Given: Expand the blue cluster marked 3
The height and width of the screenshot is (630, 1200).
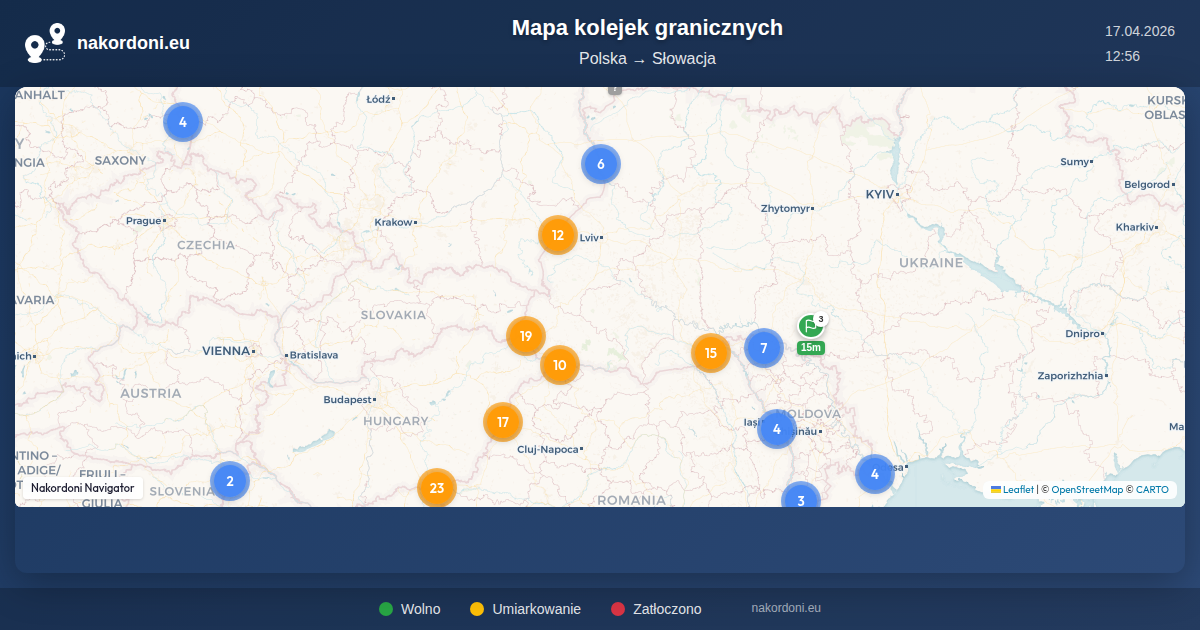Looking at the screenshot, I should 800,498.
